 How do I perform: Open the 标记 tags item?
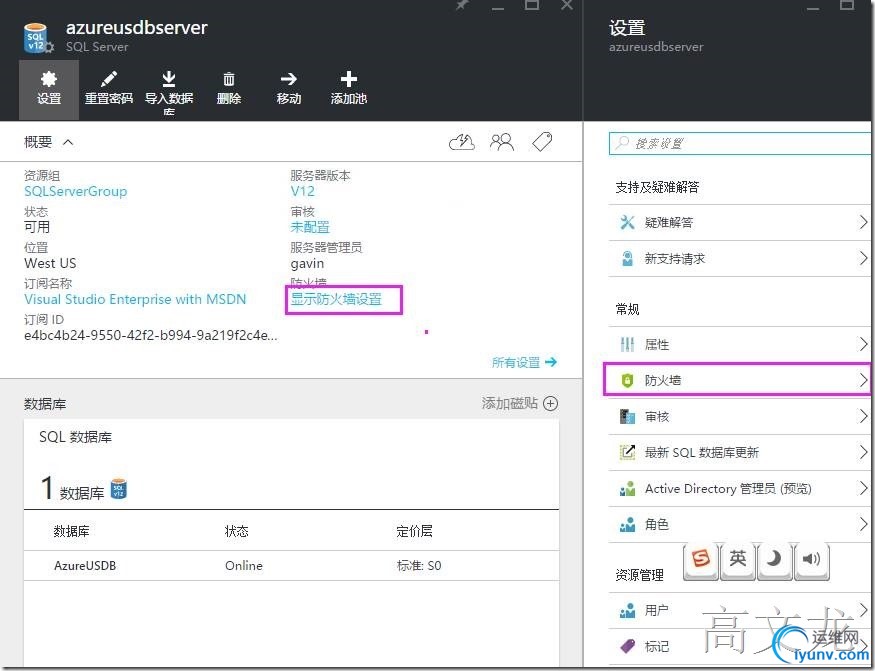[x=739, y=646]
